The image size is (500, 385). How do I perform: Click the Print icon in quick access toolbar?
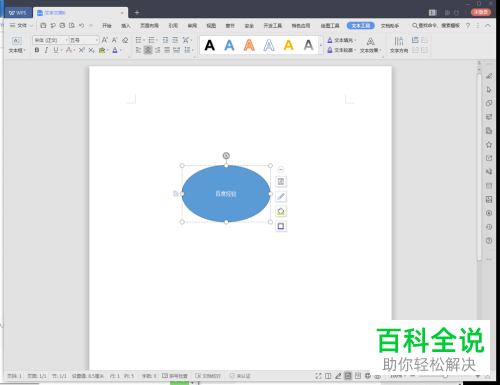62,25
